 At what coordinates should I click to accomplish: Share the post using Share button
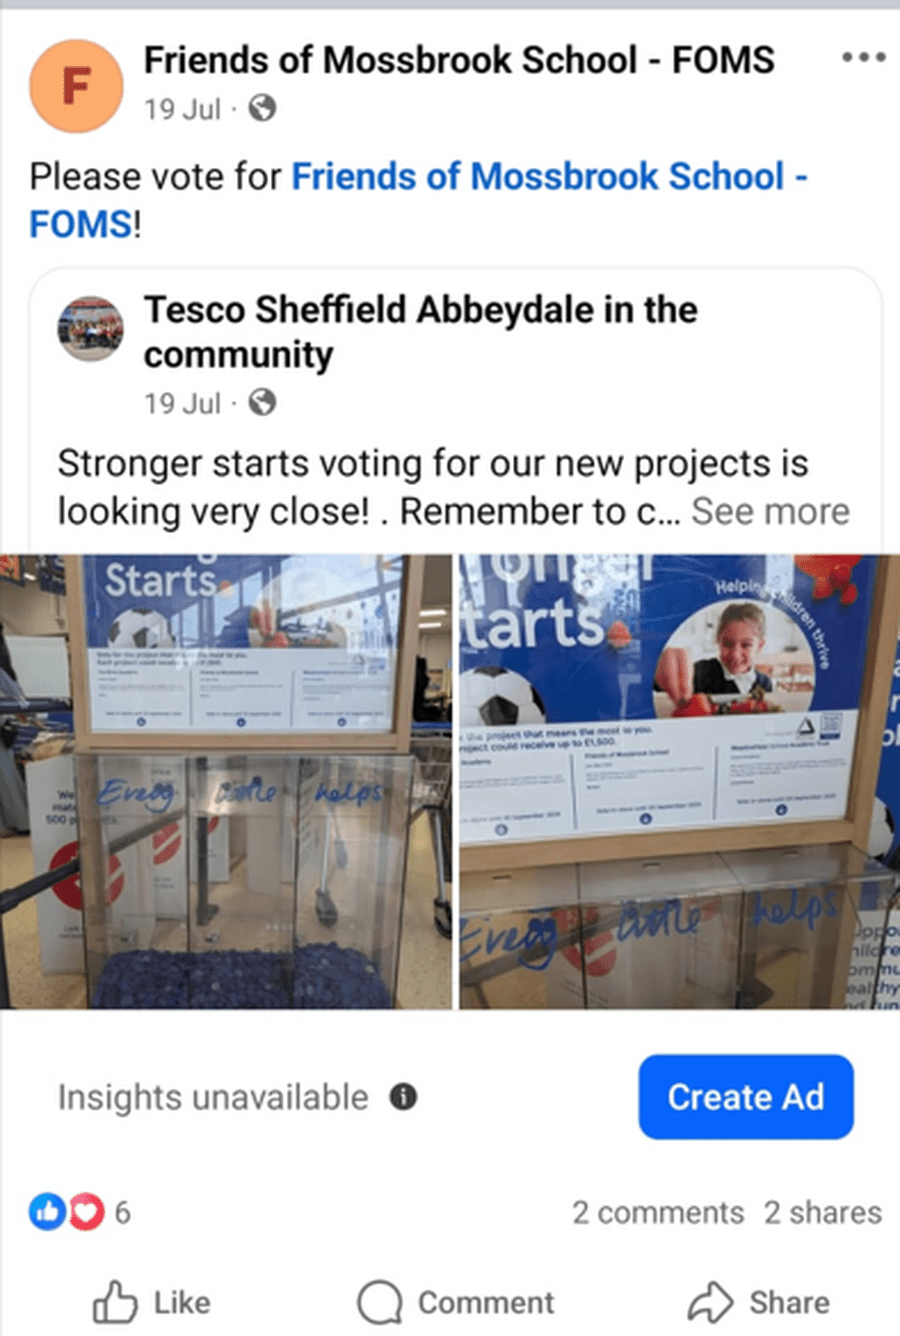click(x=758, y=1302)
